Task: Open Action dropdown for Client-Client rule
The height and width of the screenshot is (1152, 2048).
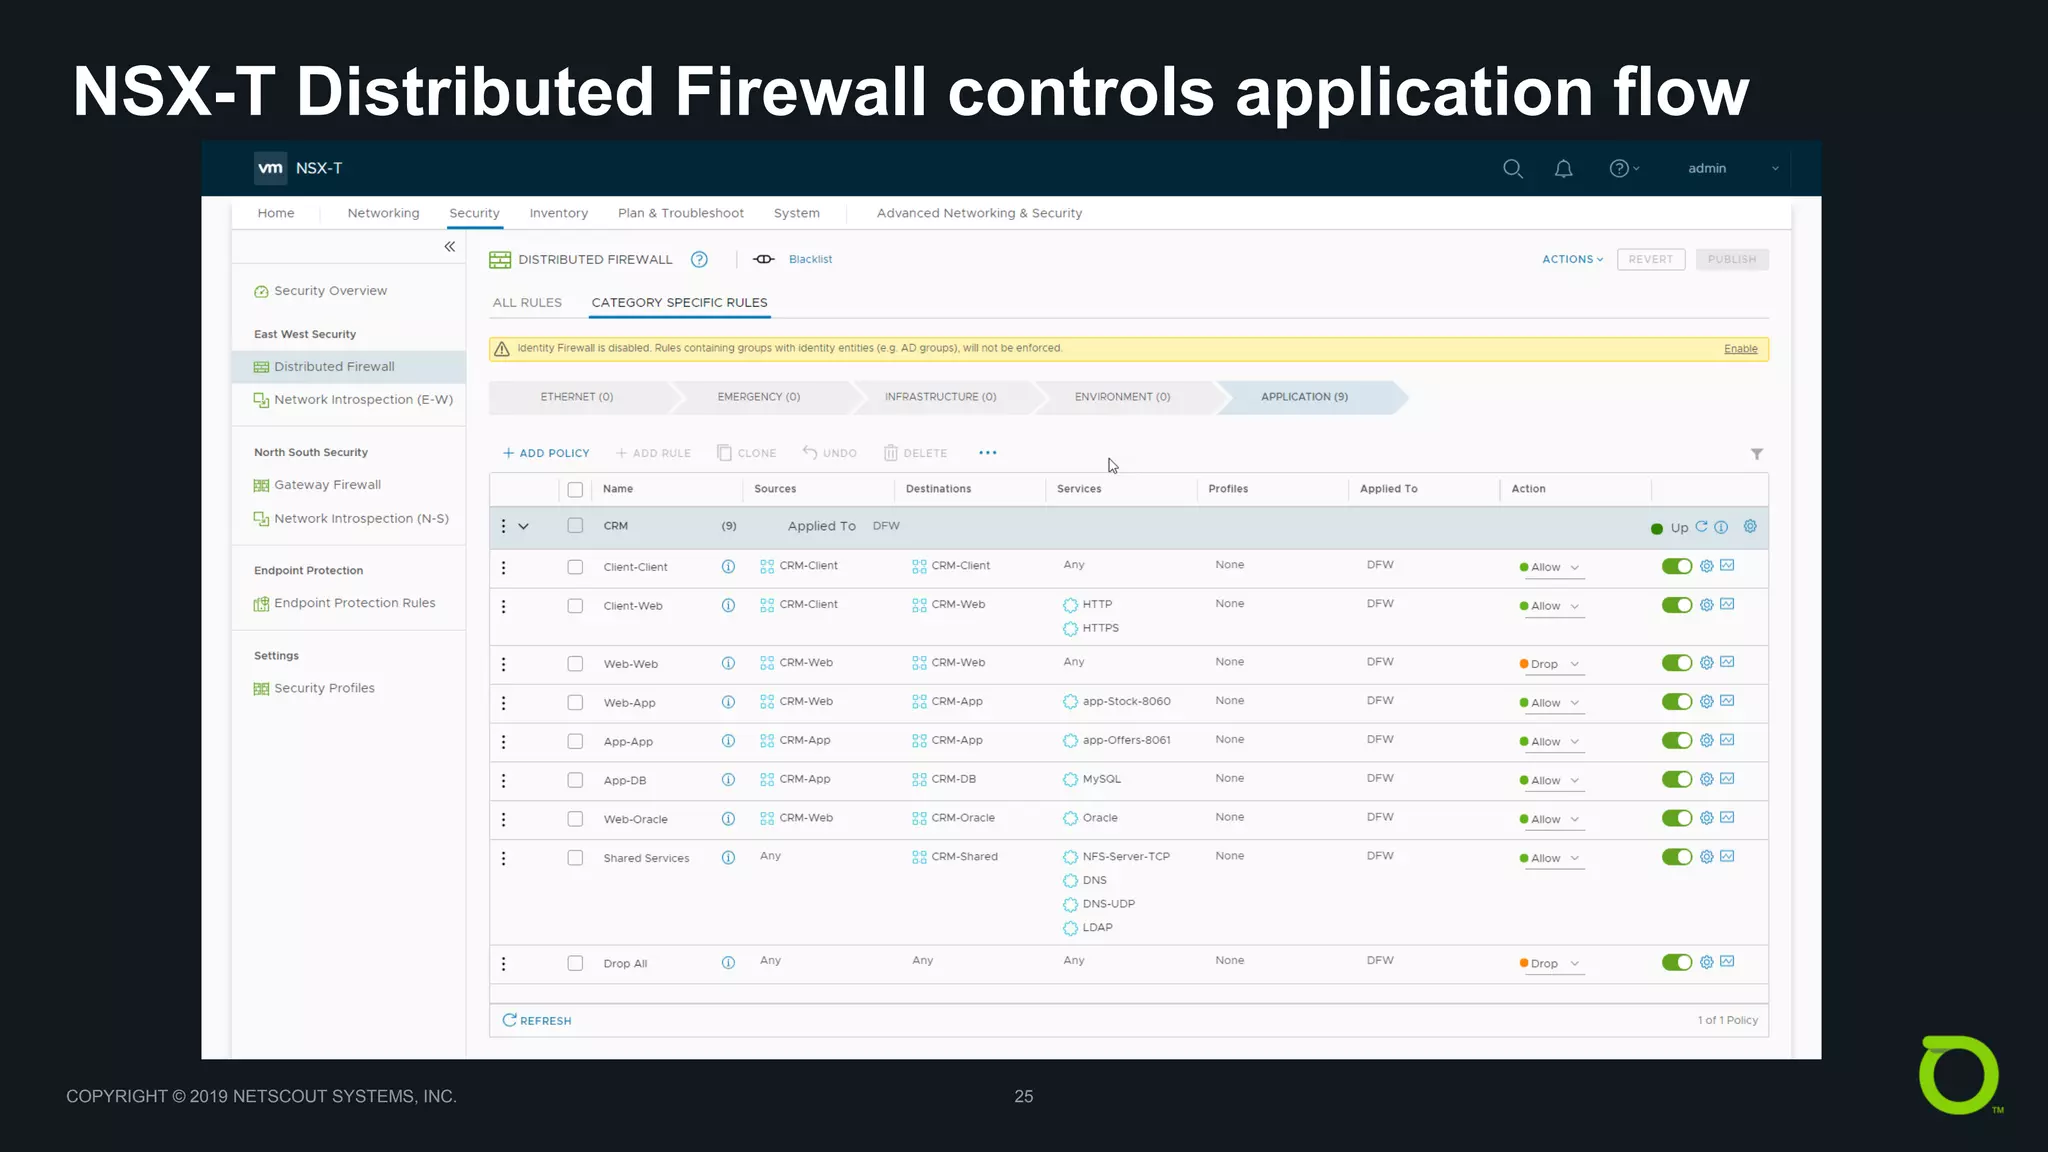Action: [1551, 568]
